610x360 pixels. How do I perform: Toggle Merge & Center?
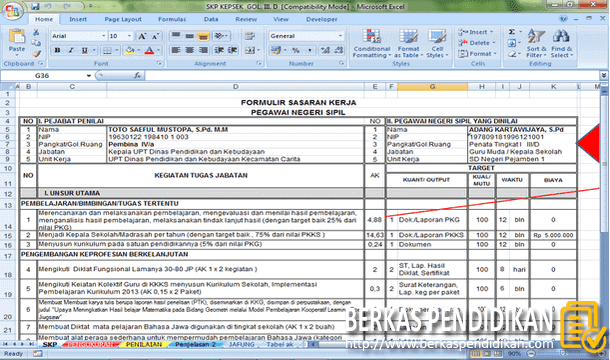click(x=249, y=50)
